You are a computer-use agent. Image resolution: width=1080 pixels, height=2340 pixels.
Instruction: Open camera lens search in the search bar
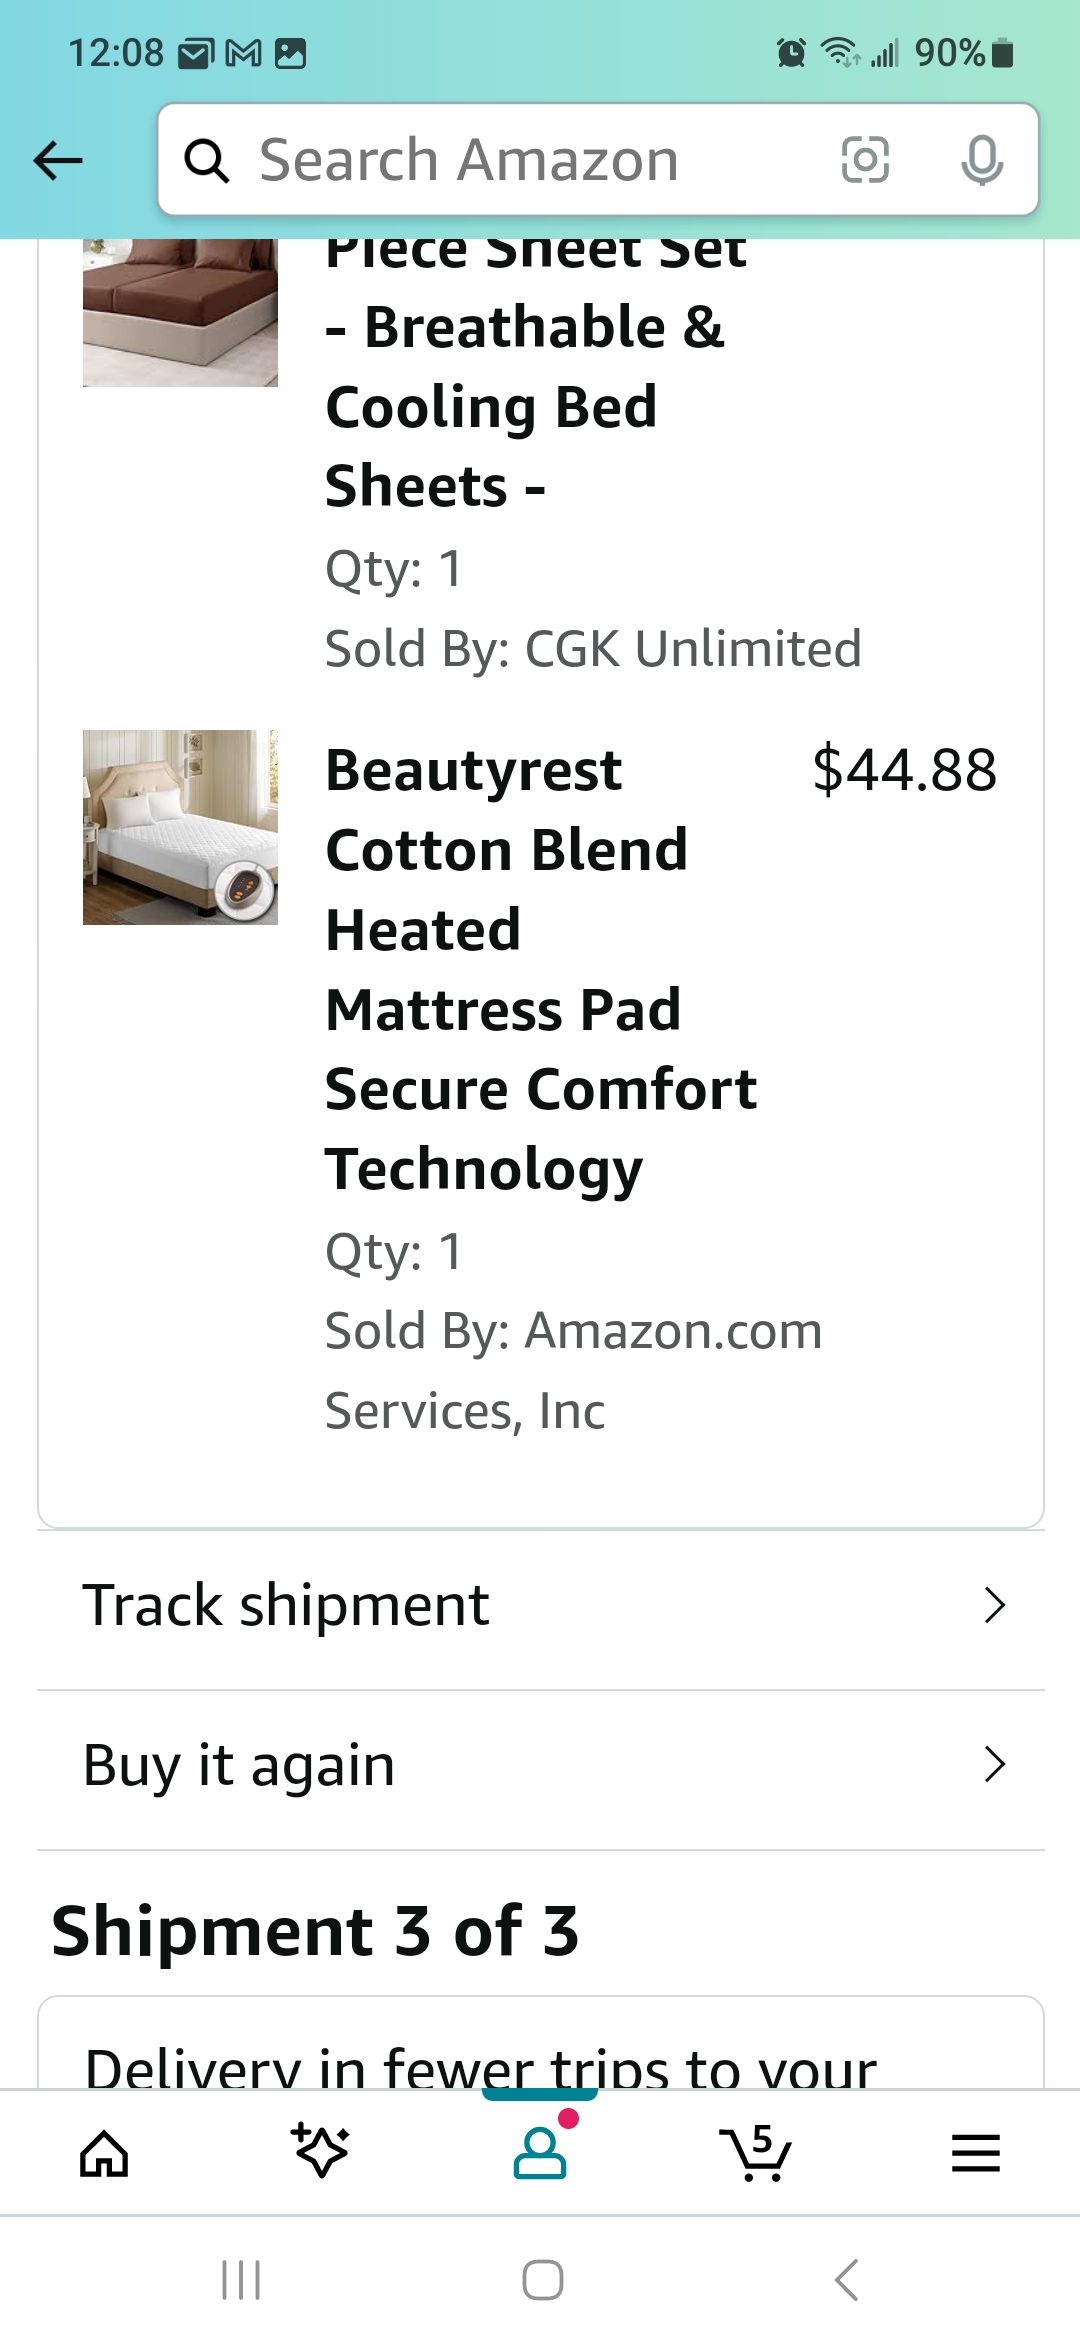tap(865, 160)
